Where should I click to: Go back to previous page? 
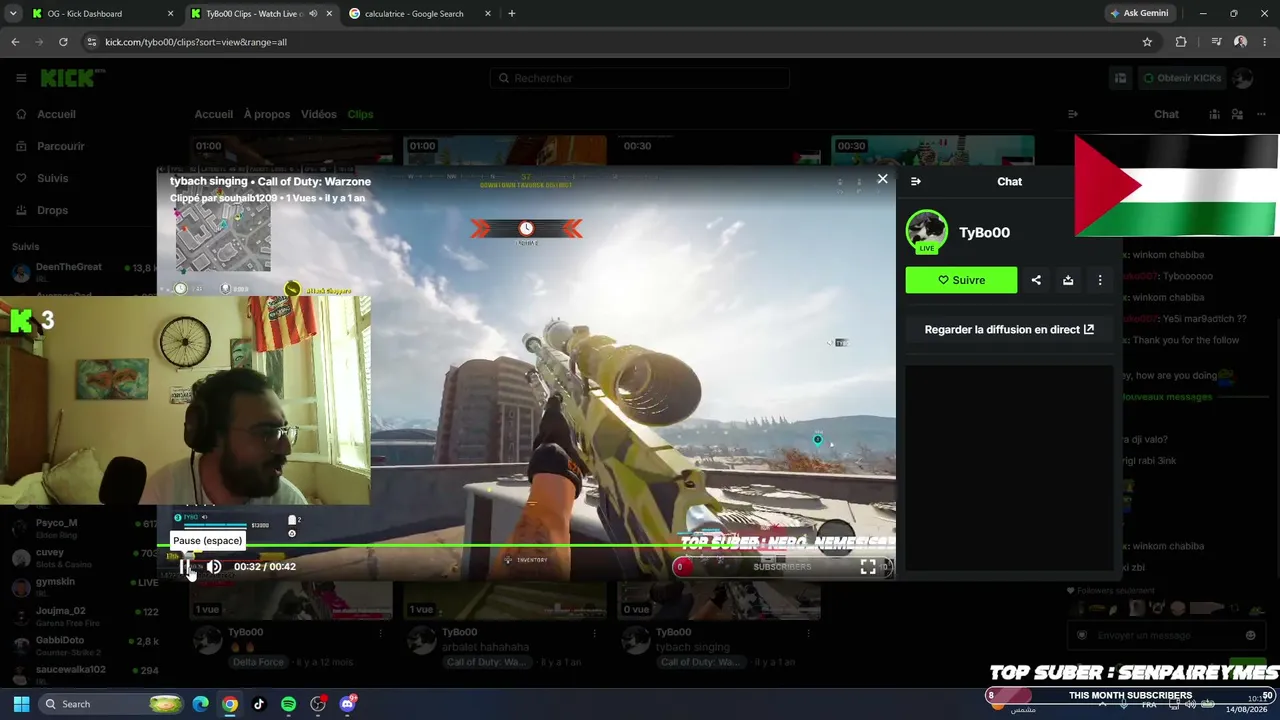(15, 42)
